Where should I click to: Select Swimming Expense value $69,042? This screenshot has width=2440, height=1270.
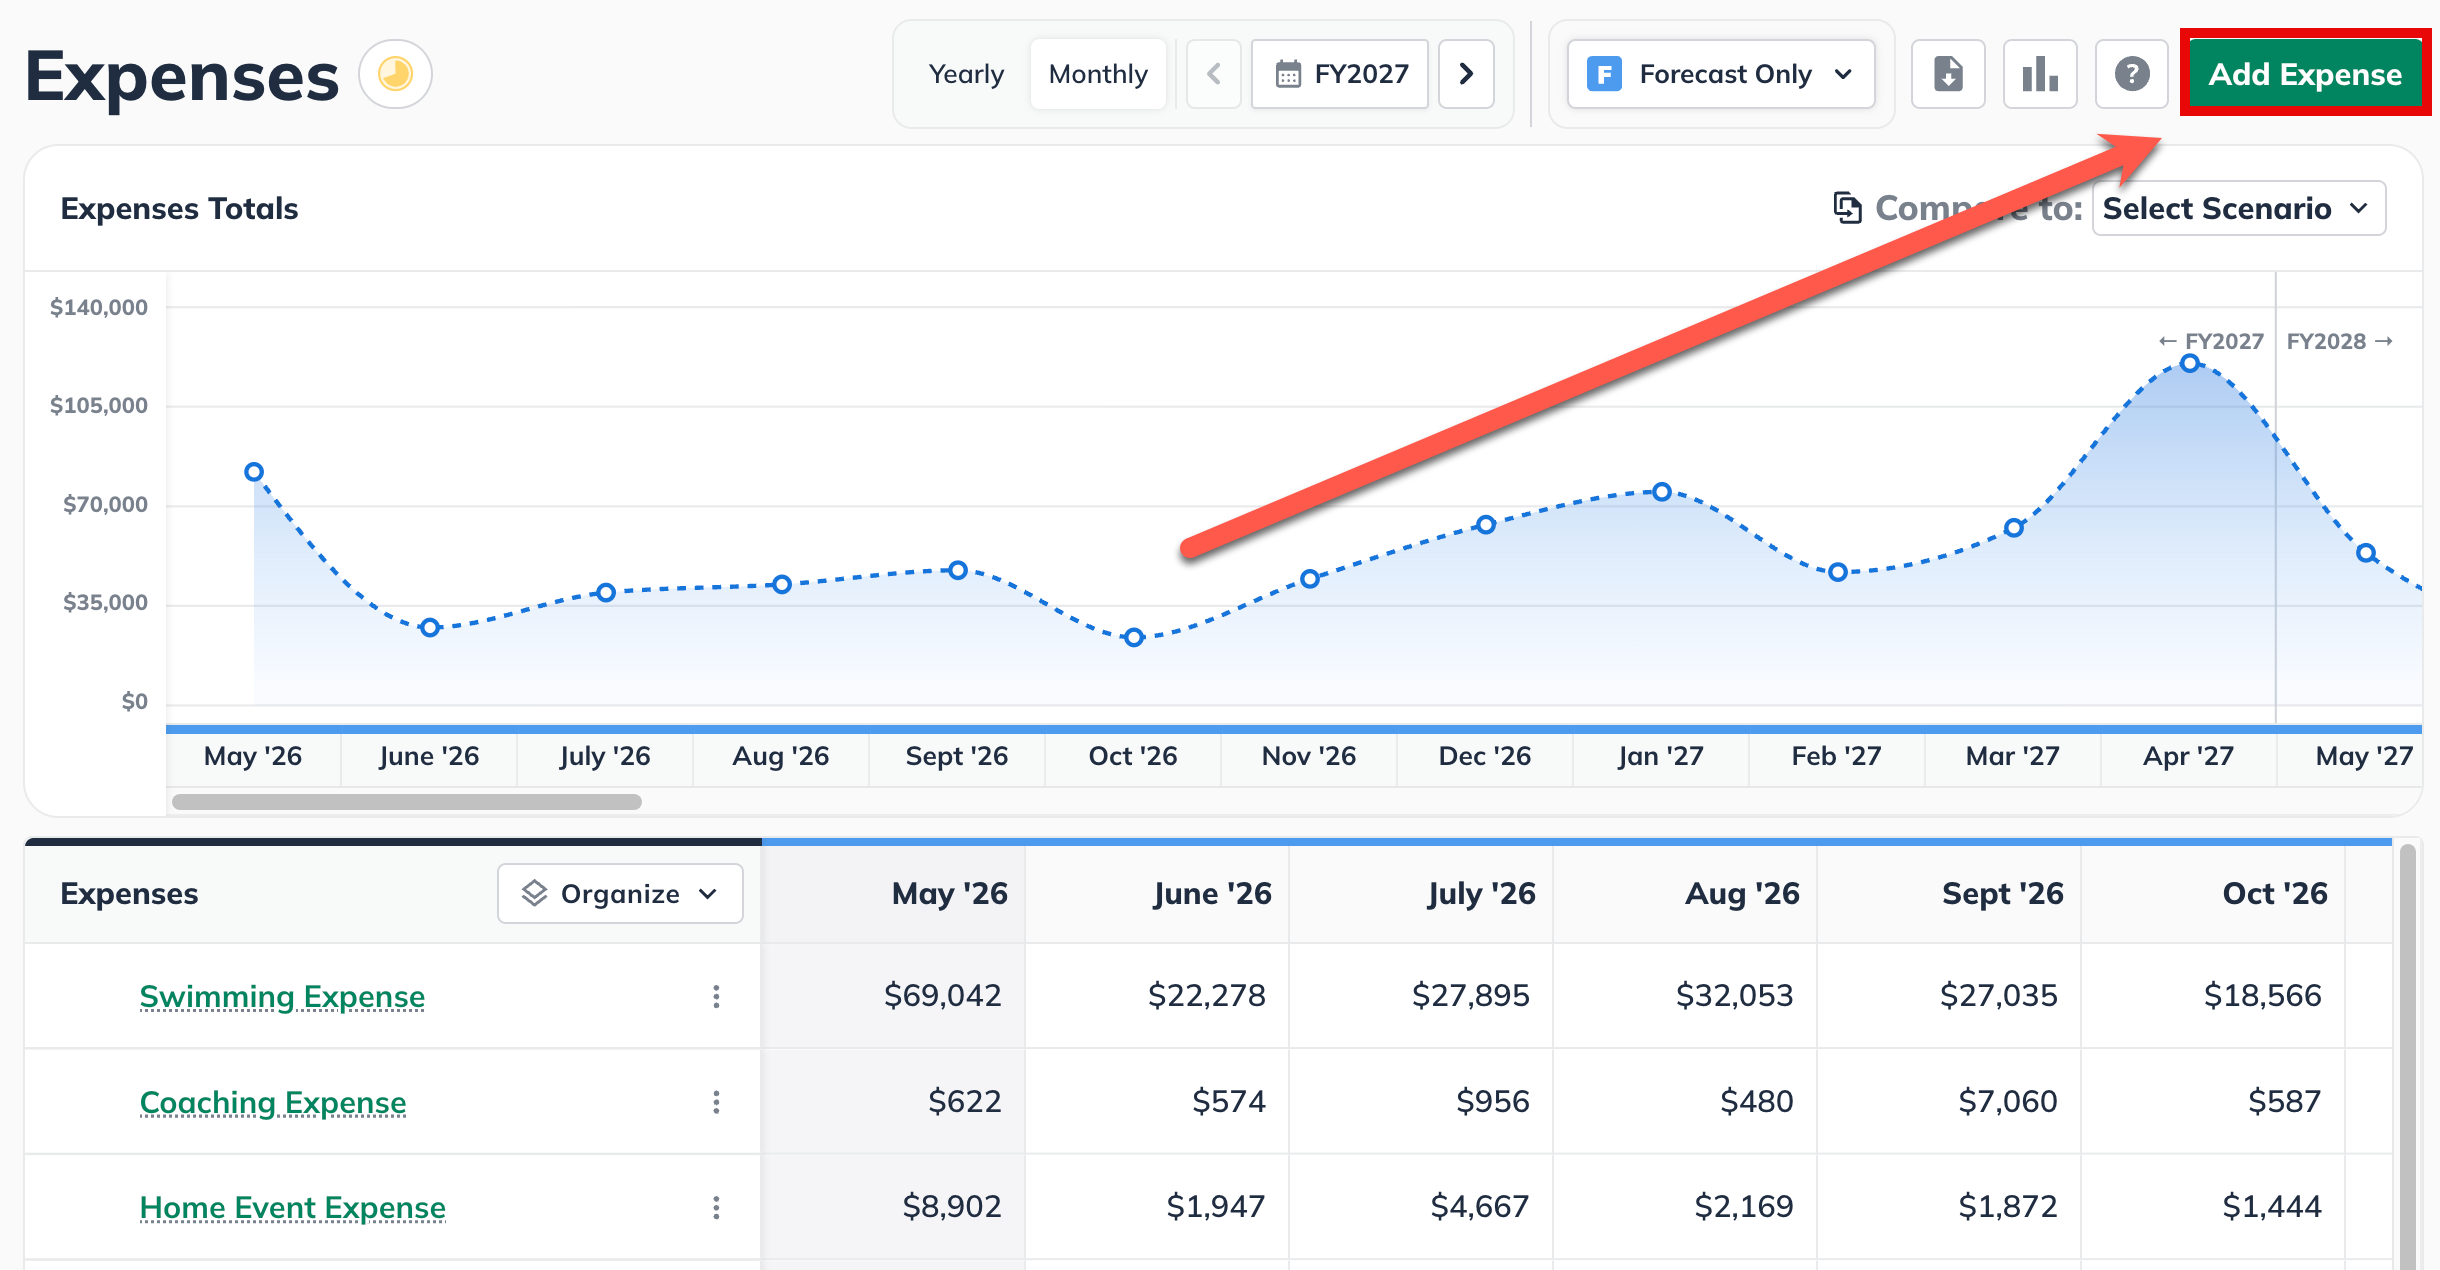point(943,995)
